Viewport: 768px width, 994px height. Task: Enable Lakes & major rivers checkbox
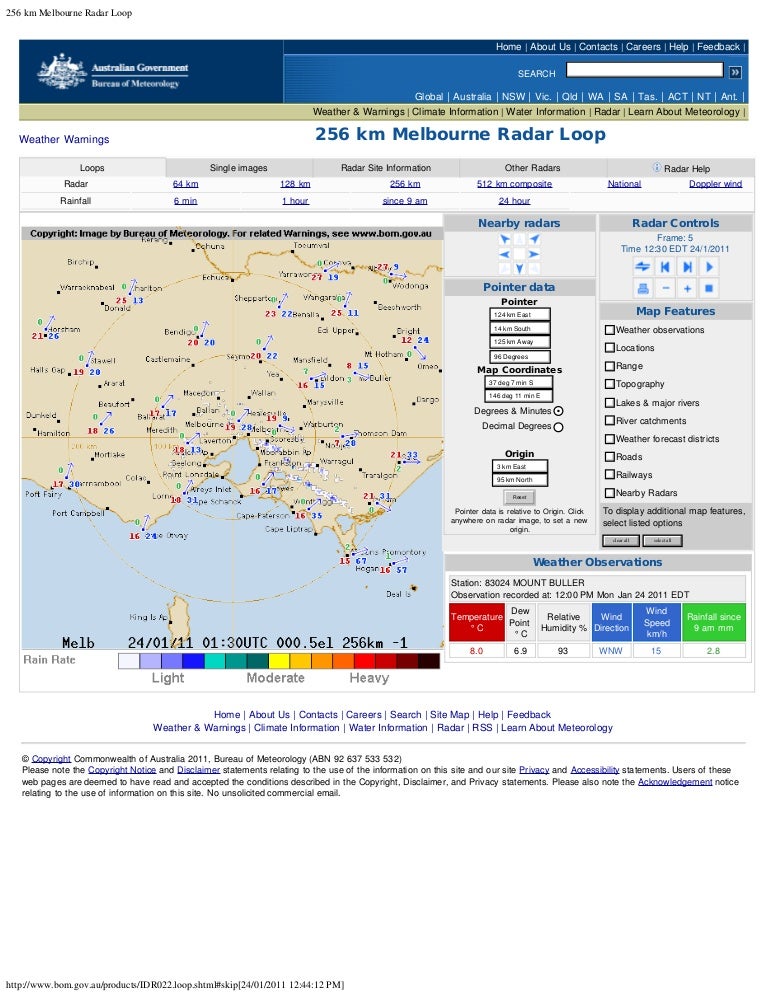tap(609, 403)
